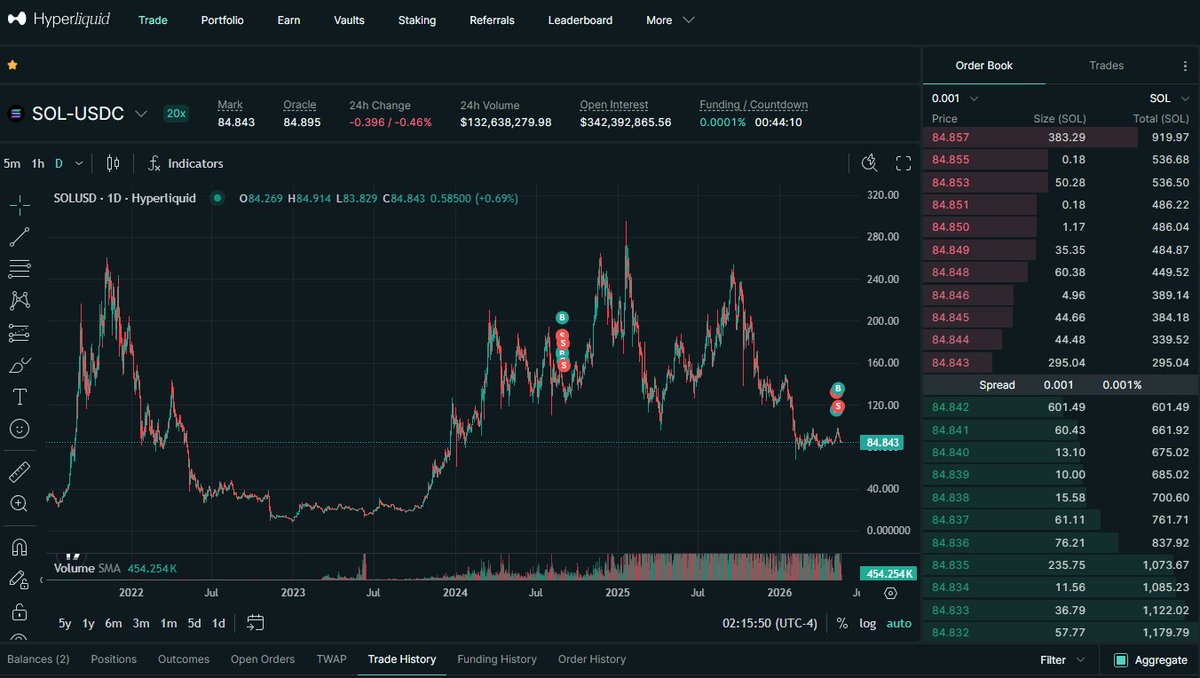Click bid price 84.842 in order book
Screen dimensions: 1200x678
click(x=950, y=407)
